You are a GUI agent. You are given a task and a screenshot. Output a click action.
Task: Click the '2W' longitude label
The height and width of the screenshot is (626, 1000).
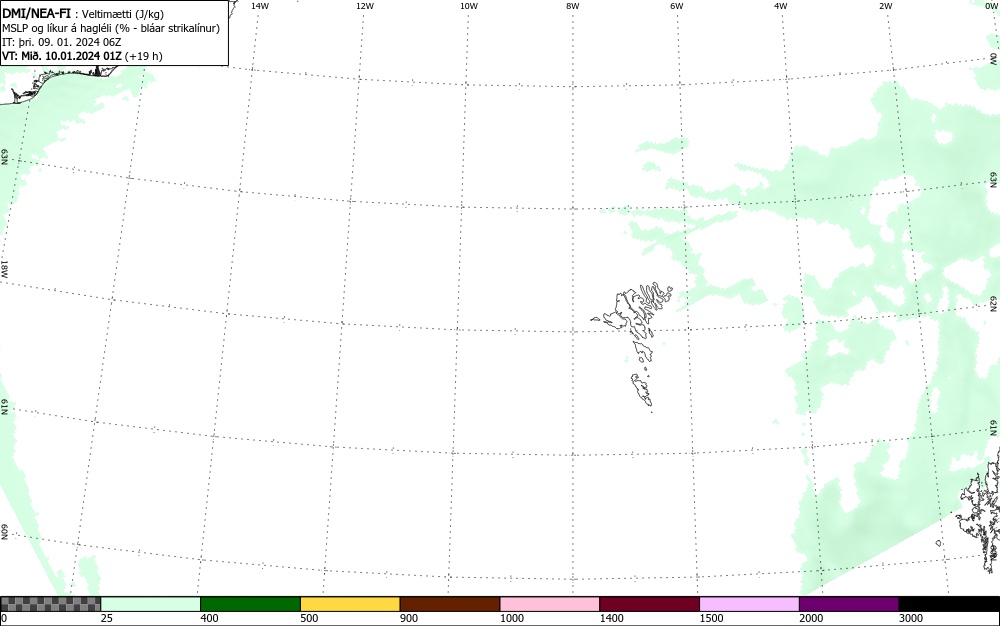tap(885, 6)
